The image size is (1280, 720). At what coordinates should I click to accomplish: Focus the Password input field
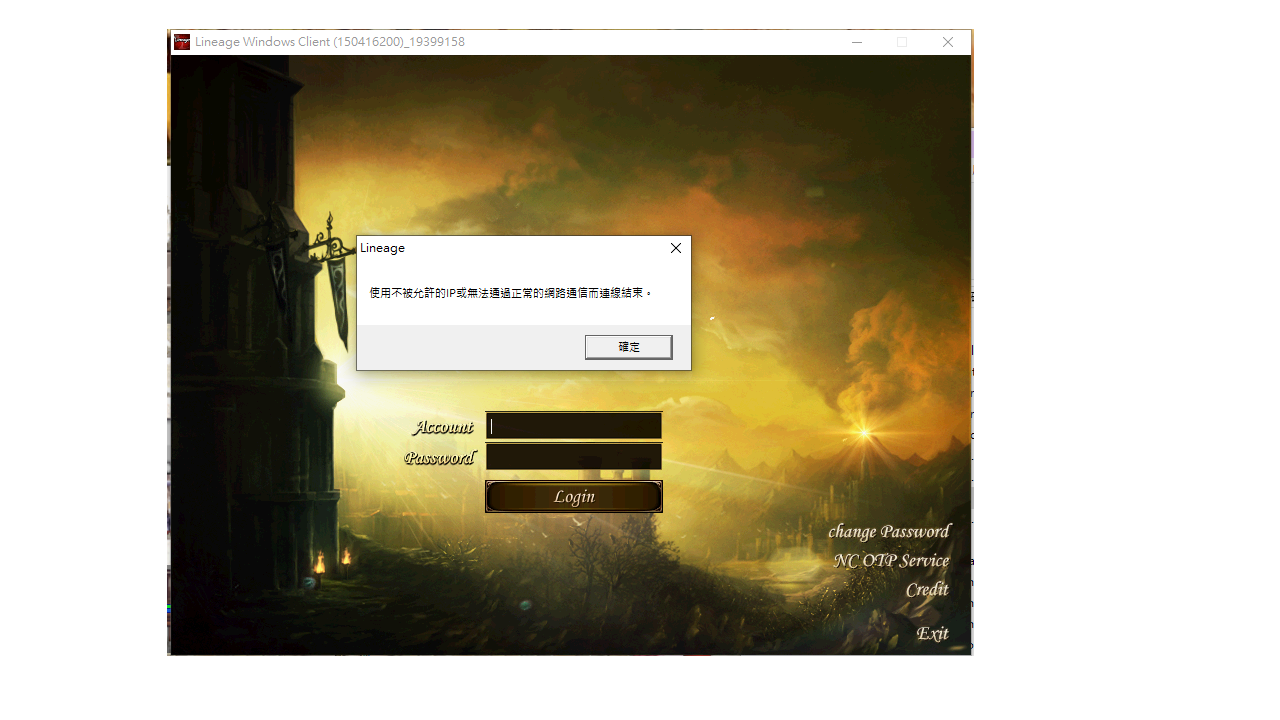574,457
